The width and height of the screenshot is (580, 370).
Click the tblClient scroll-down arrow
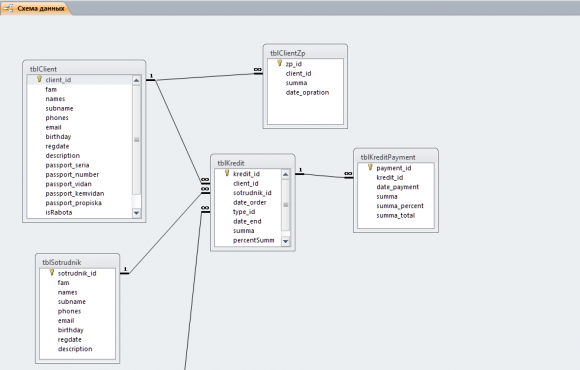coord(136,213)
